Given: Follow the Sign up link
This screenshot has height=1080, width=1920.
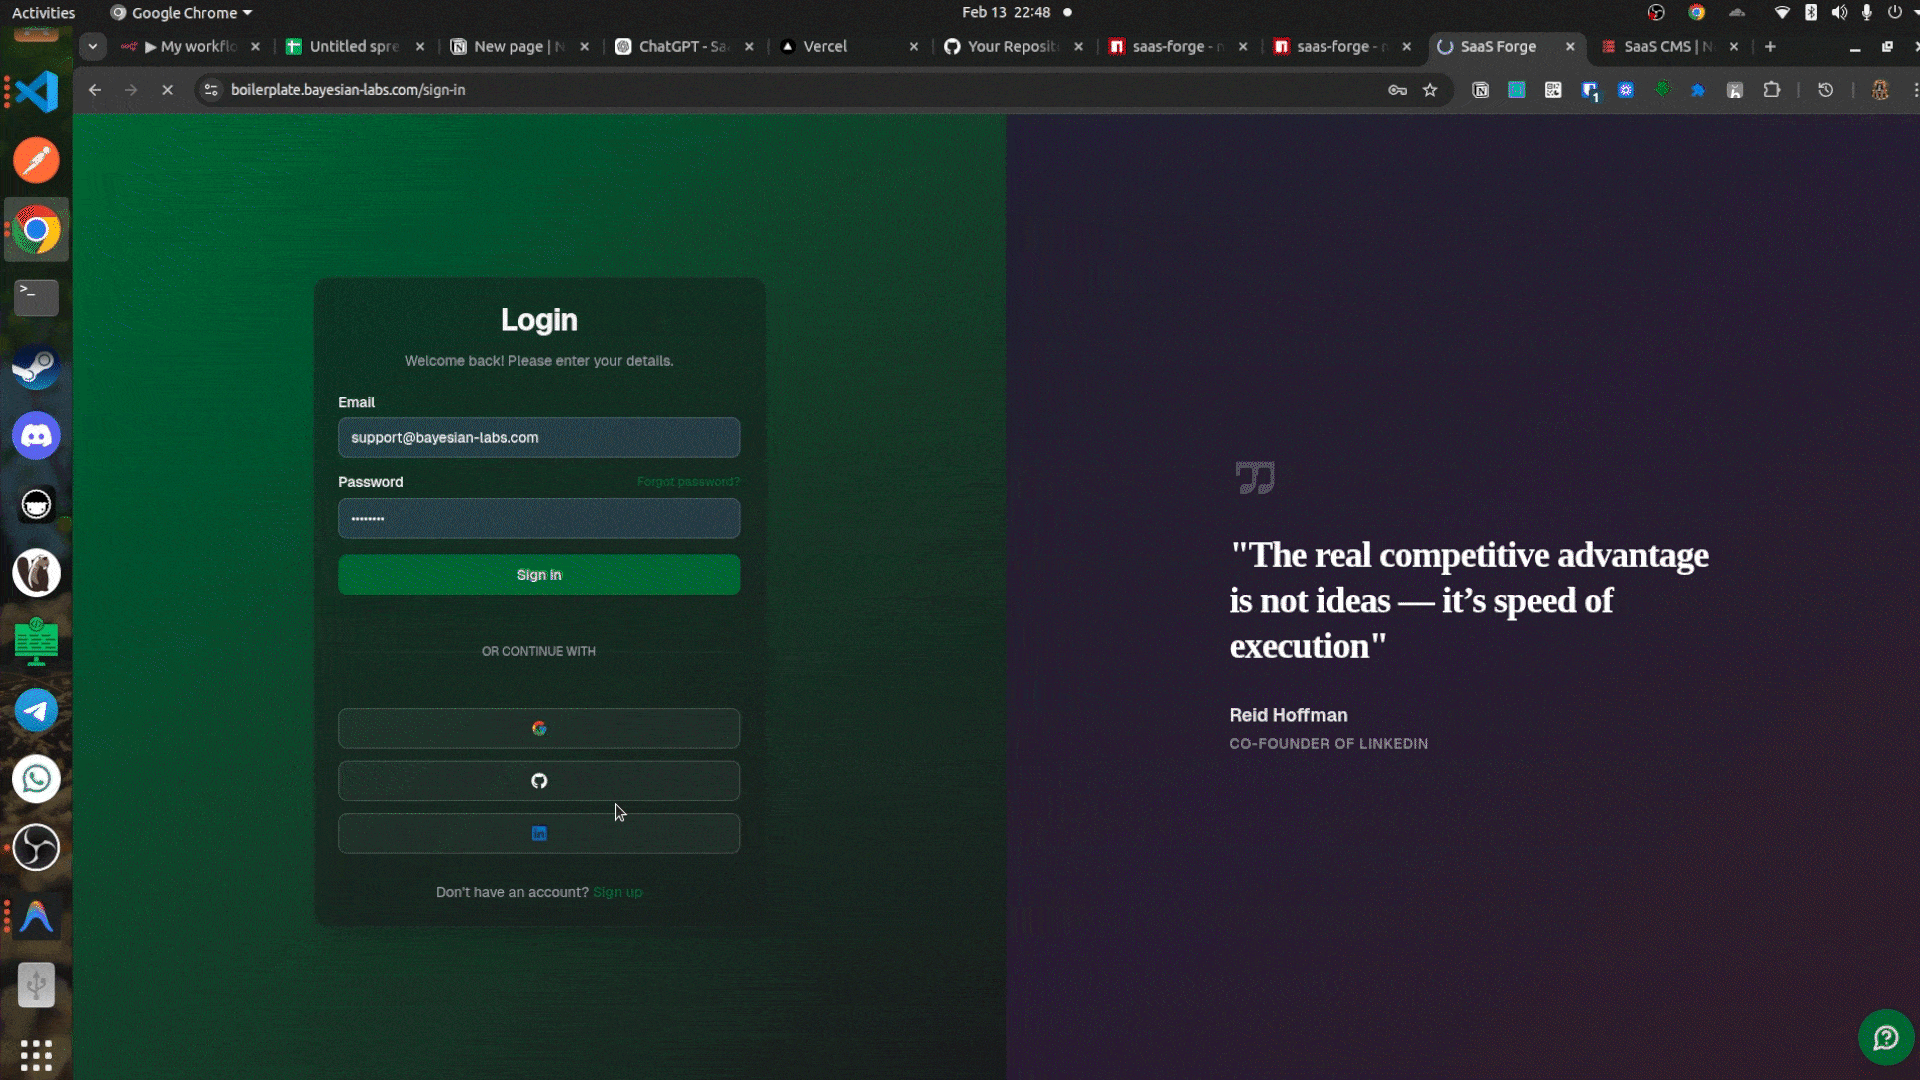Looking at the screenshot, I should coord(617,892).
